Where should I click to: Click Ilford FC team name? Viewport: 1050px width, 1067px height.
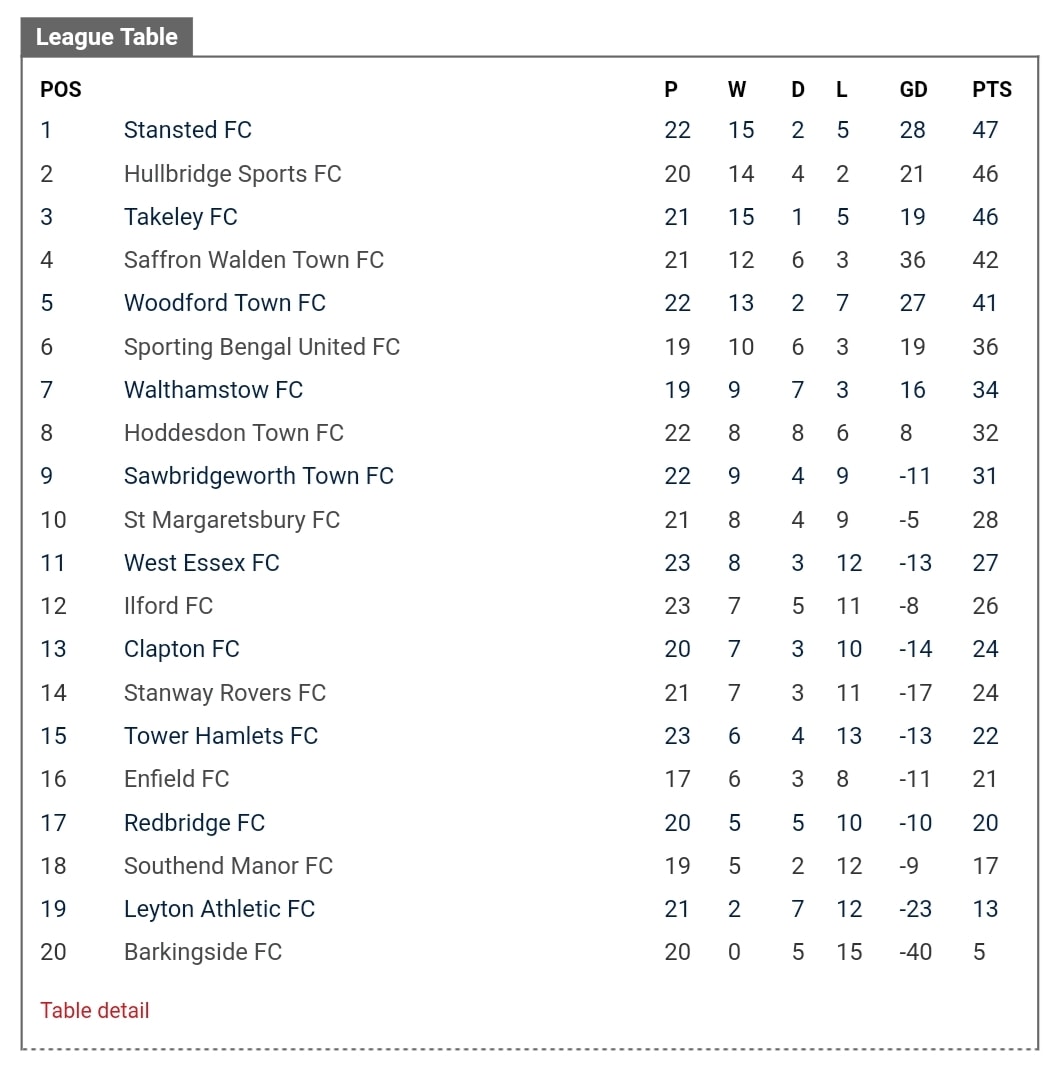pyautogui.click(x=168, y=606)
